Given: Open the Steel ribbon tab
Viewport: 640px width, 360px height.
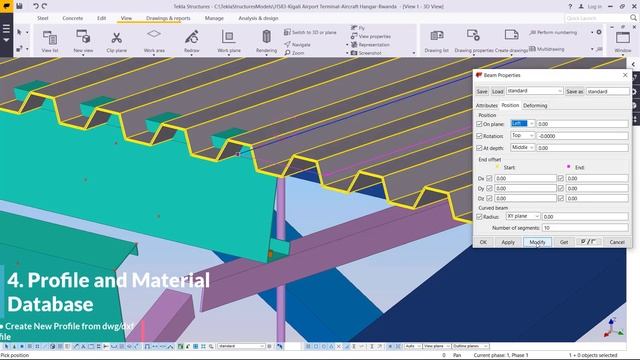Looking at the screenshot, I should (x=42, y=18).
